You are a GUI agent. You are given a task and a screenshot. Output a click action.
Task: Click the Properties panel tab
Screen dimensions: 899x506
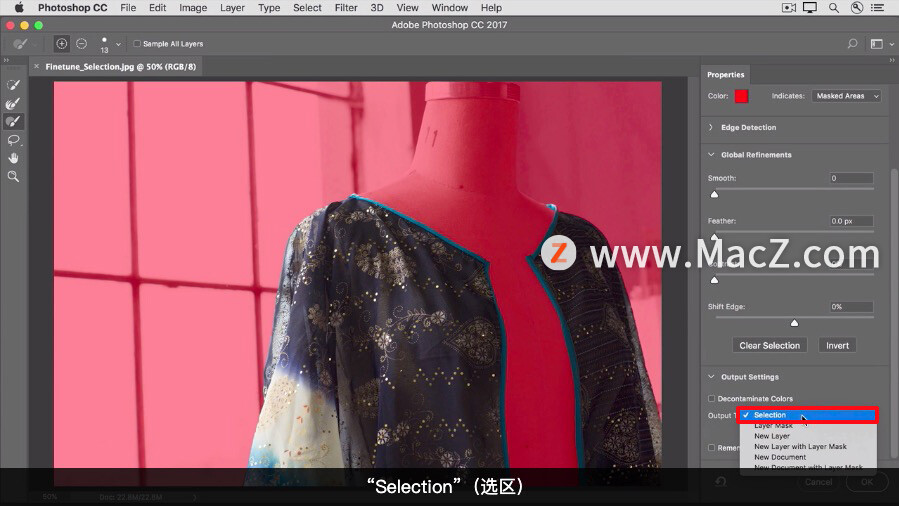tap(725, 74)
